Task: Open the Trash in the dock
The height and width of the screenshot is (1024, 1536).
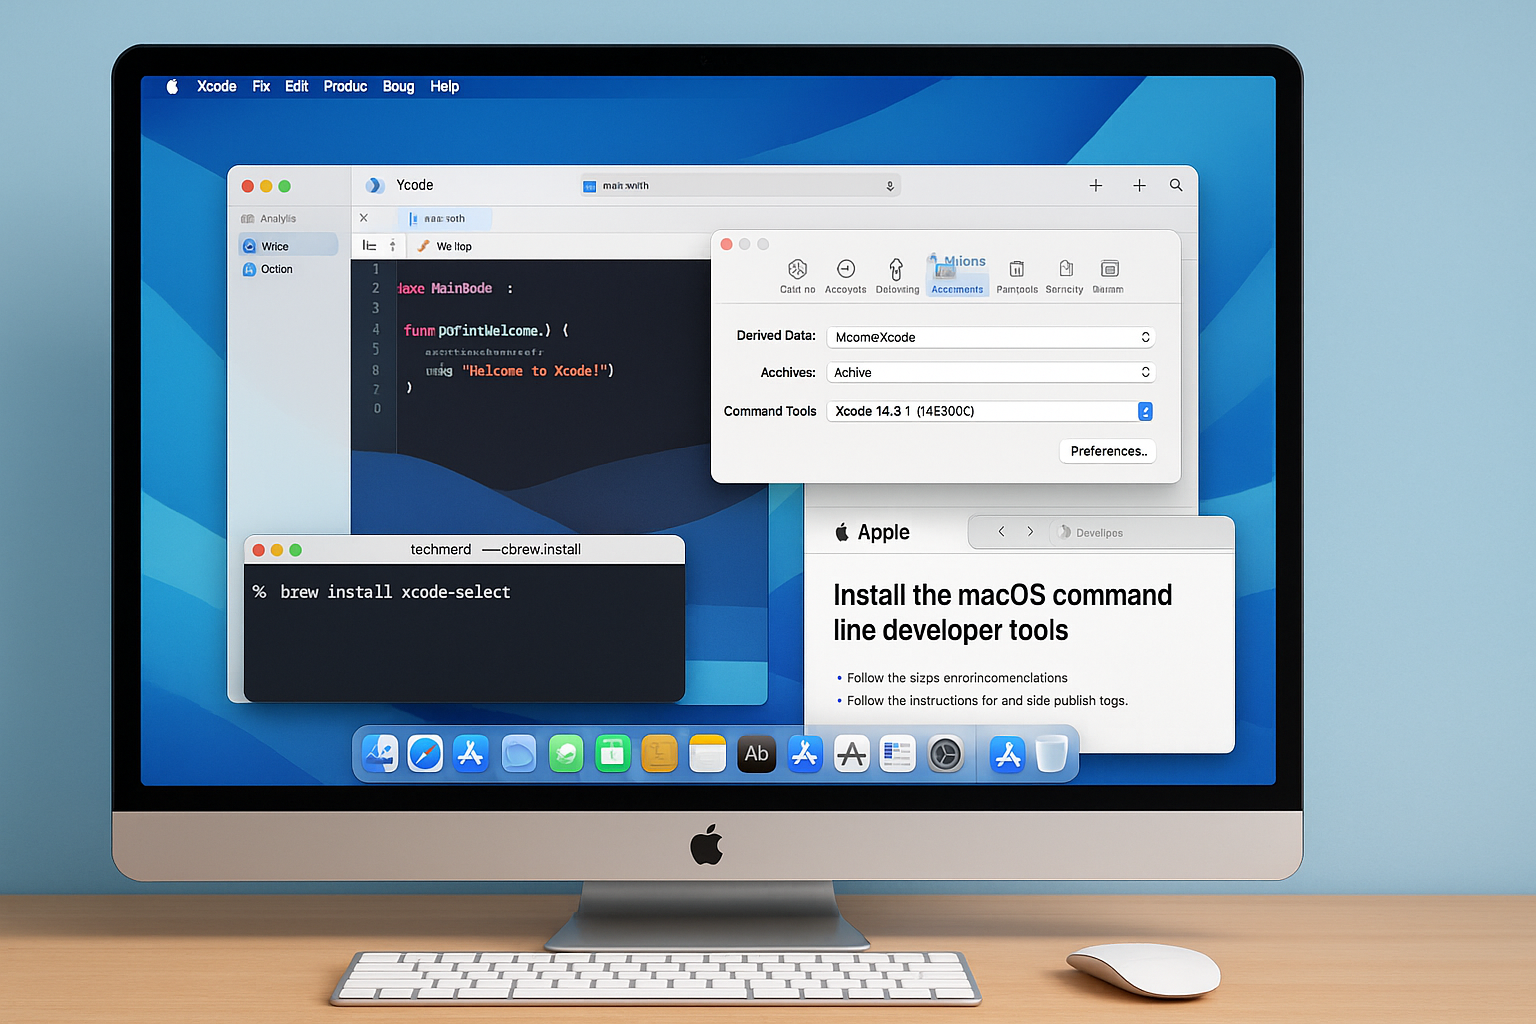Action: click(1051, 754)
